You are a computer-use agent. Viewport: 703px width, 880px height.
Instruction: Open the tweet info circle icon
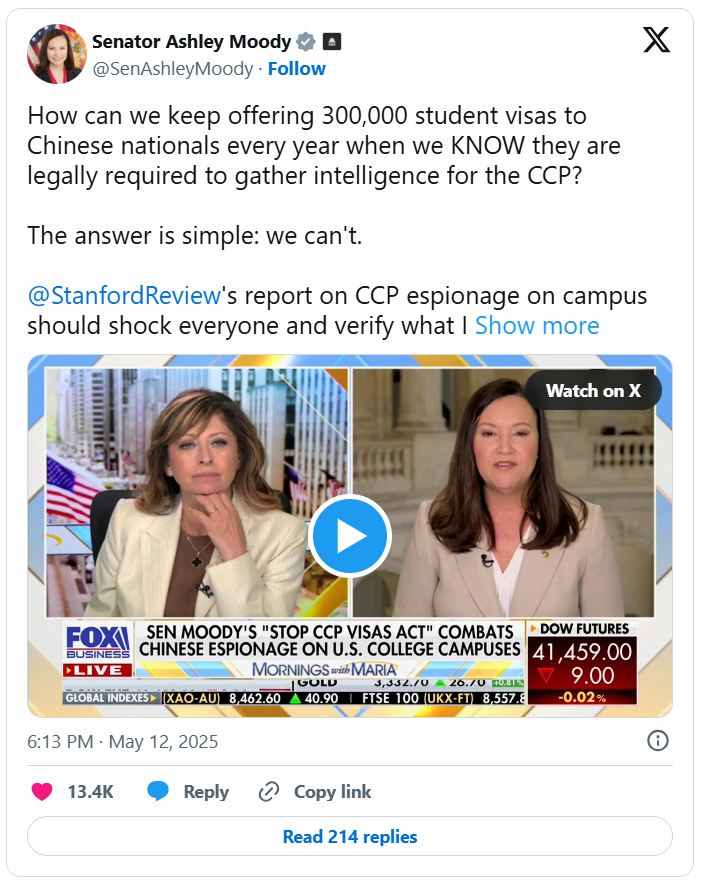[x=658, y=741]
